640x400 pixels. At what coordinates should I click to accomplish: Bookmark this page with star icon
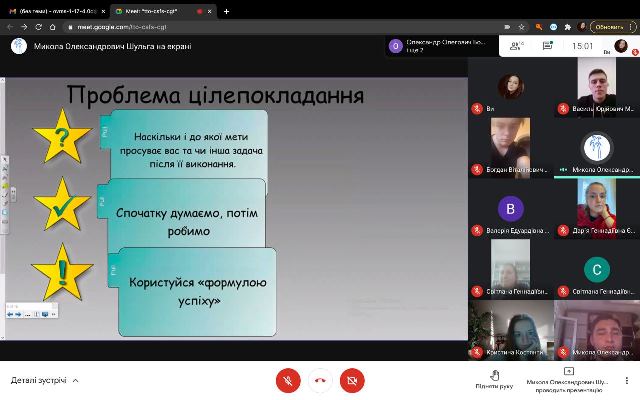click(522, 27)
